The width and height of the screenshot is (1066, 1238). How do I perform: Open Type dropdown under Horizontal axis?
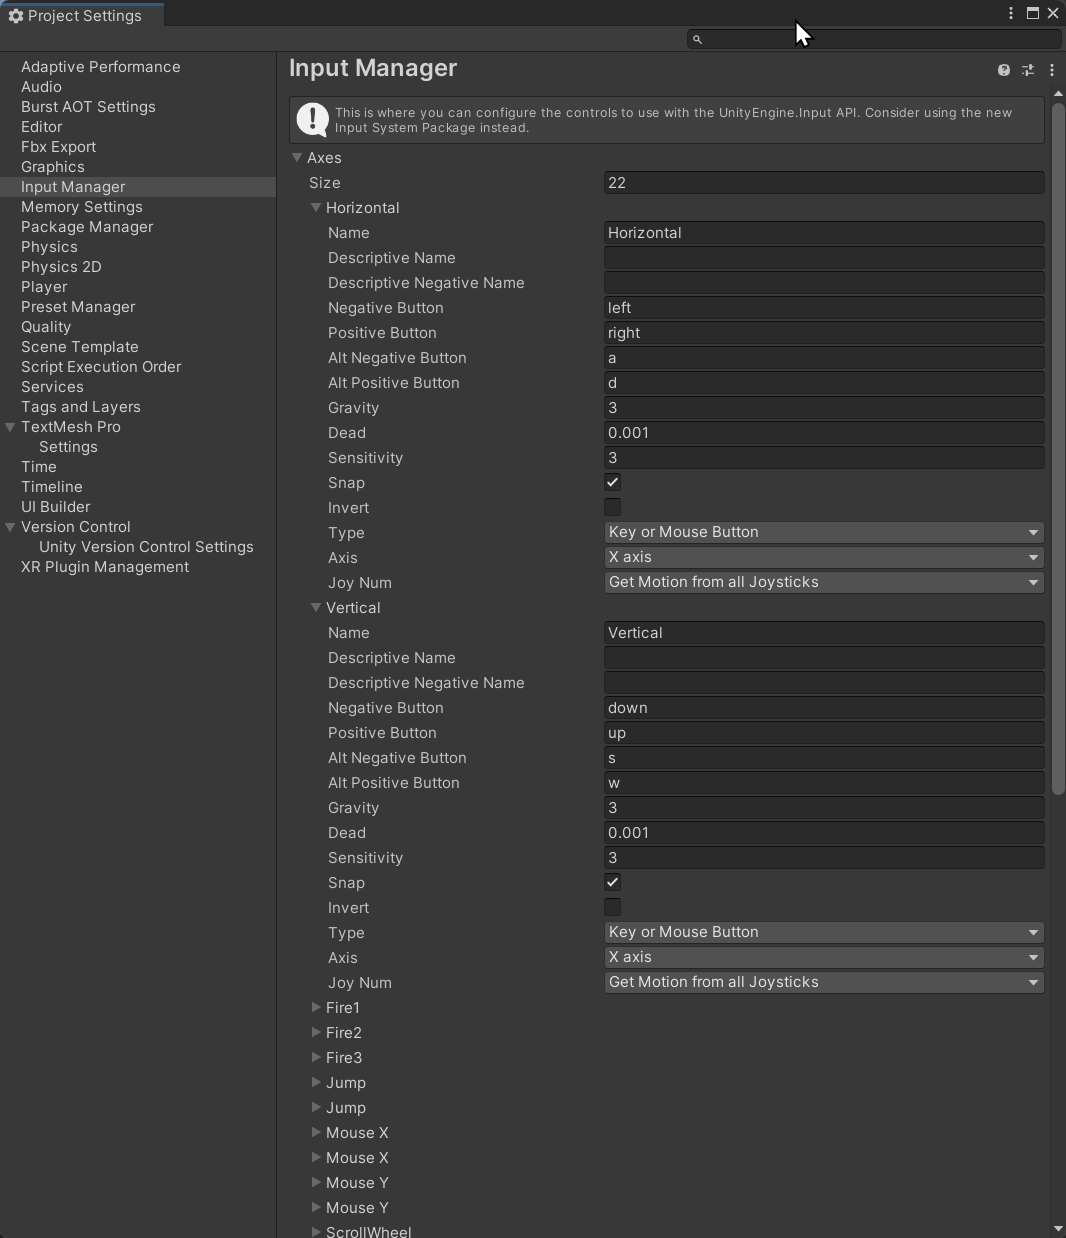pyautogui.click(x=823, y=532)
